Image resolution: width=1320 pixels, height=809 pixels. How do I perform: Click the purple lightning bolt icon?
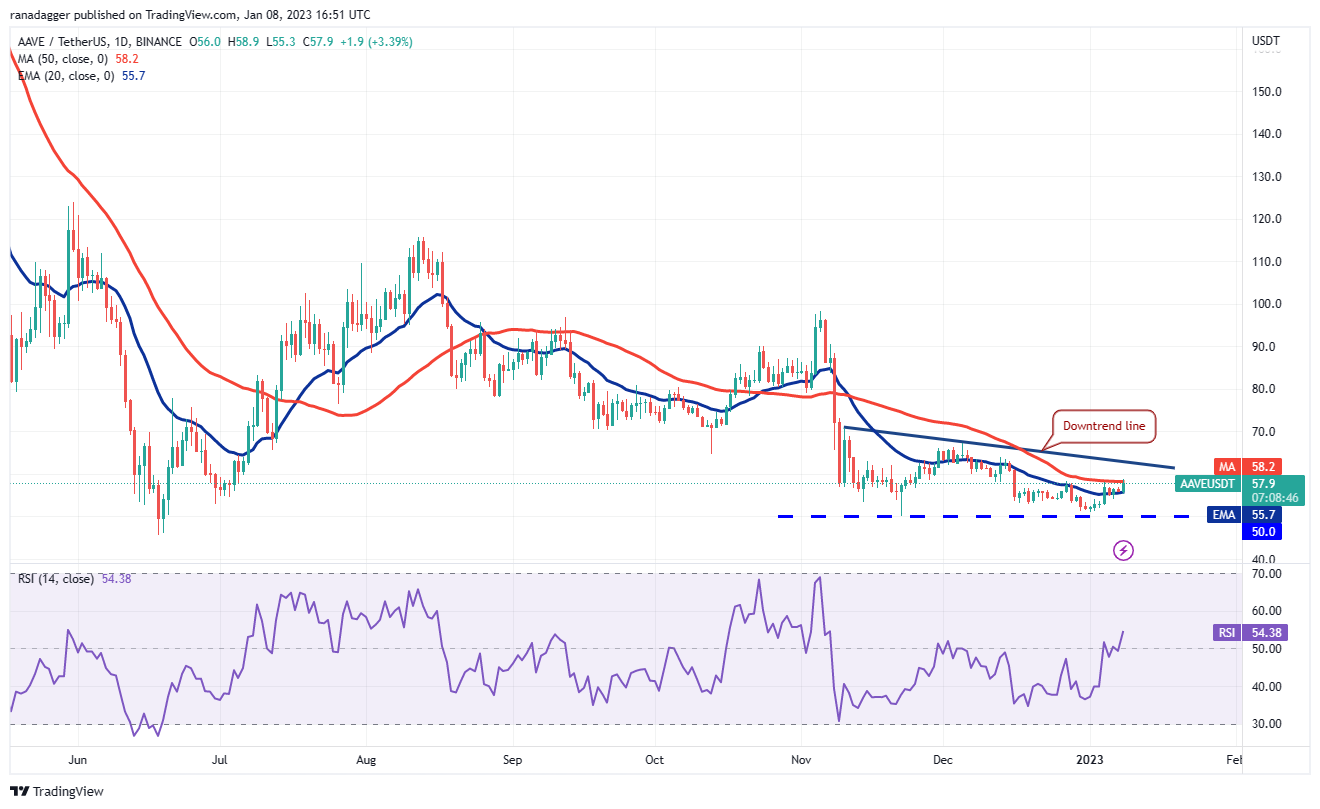1123,550
